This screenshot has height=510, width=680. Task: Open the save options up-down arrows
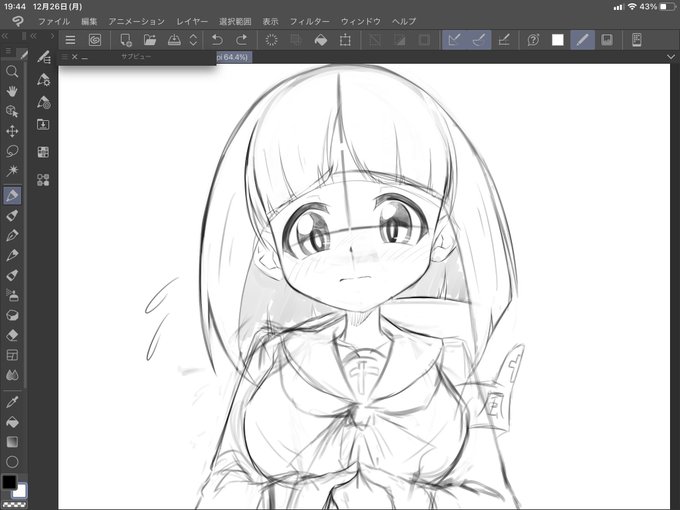[x=193, y=40]
